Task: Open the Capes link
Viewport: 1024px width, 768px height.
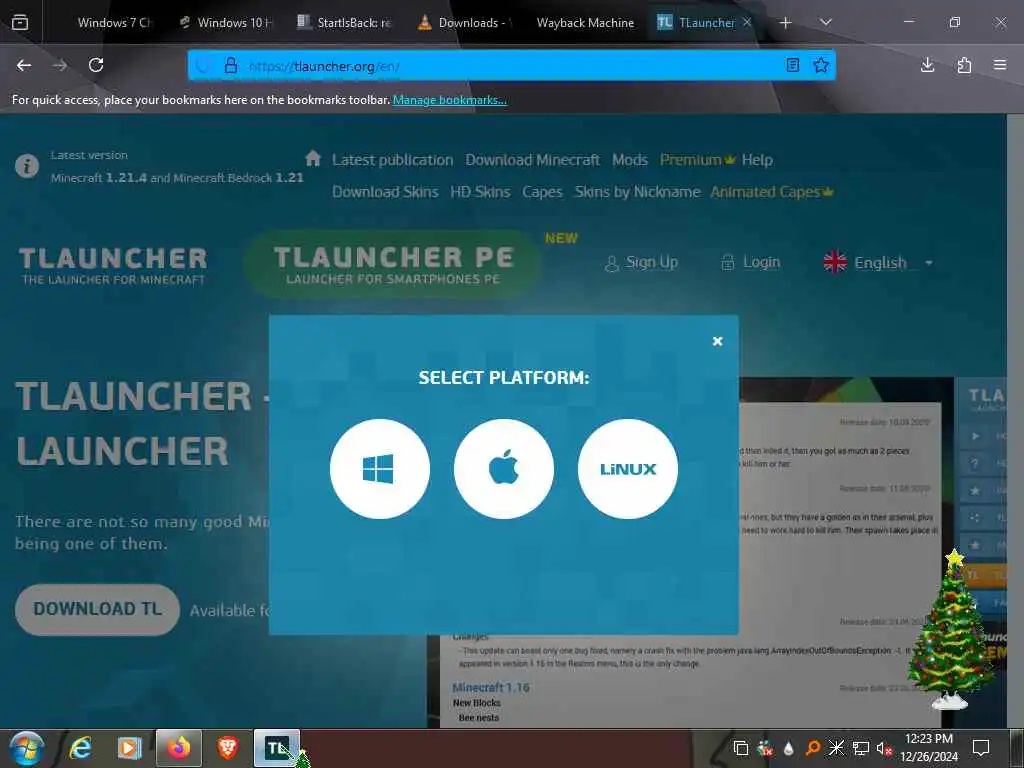Action: 542,192
